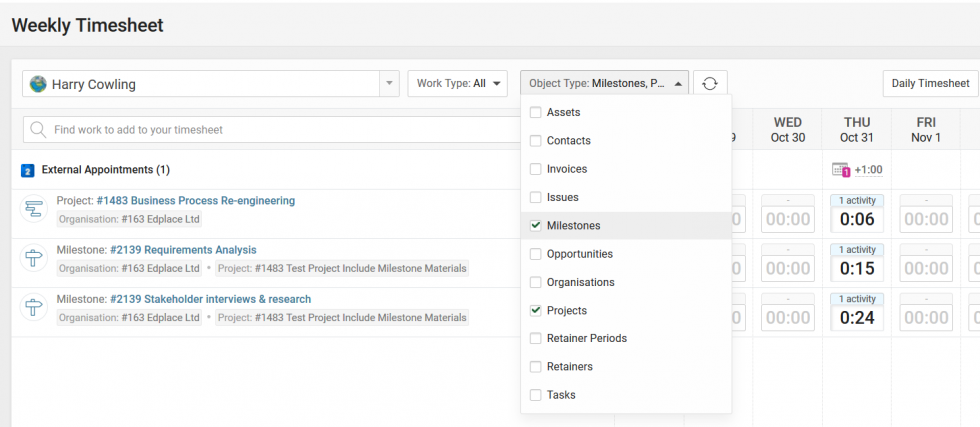Check the Issues checkbox
The width and height of the screenshot is (980, 427).
(536, 197)
